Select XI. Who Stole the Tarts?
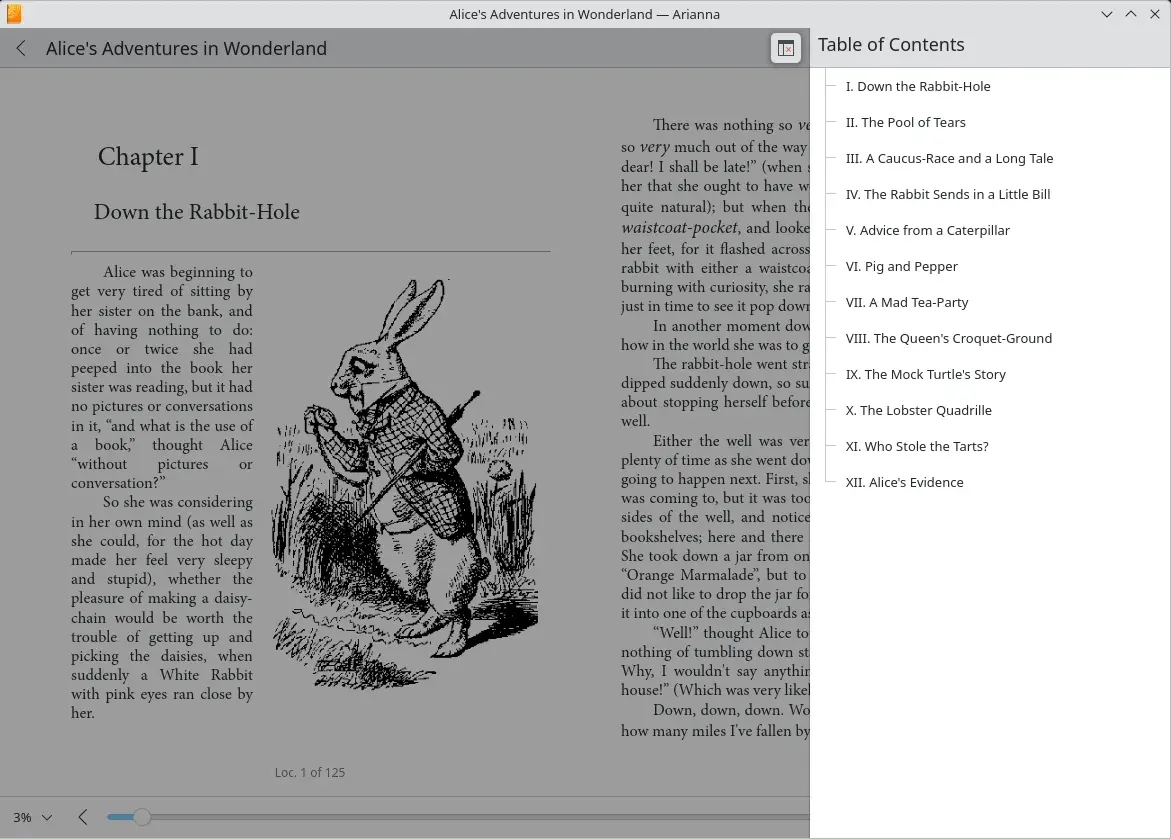Screen dimensions: 1171x839 coord(916,446)
